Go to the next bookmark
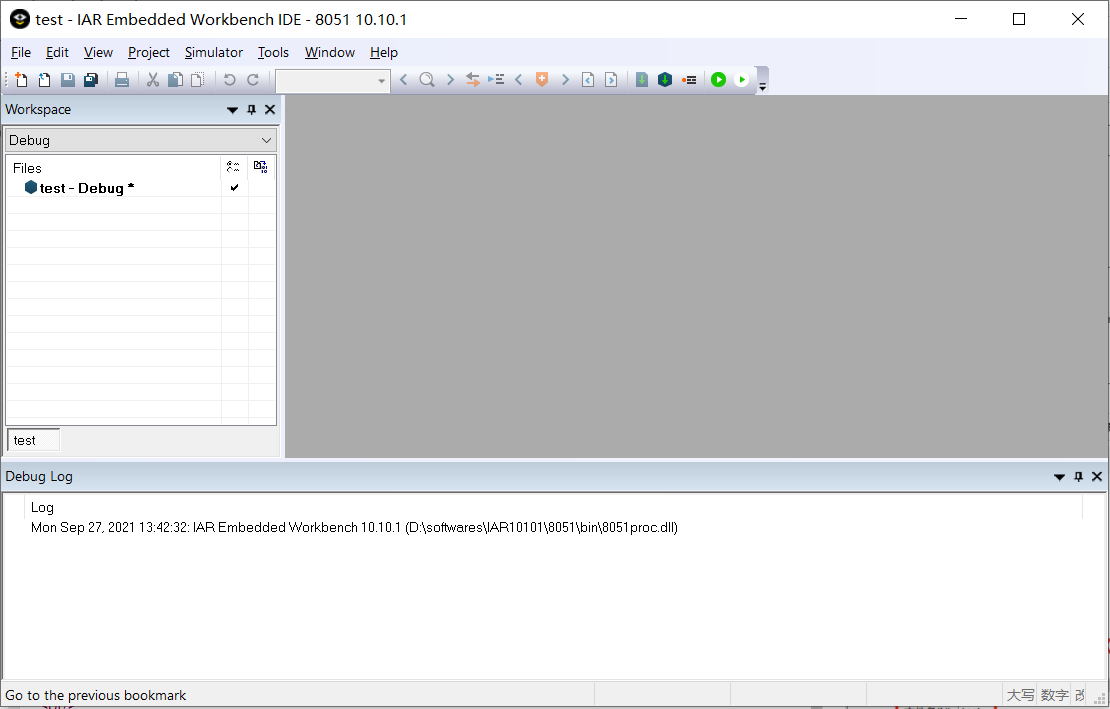Screen dimensions: 1110x709 [565, 80]
